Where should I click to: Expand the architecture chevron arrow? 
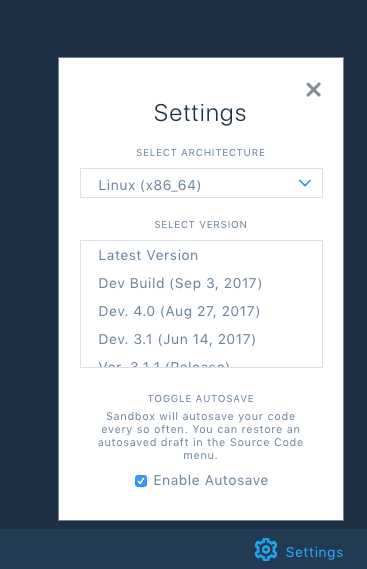click(x=305, y=183)
